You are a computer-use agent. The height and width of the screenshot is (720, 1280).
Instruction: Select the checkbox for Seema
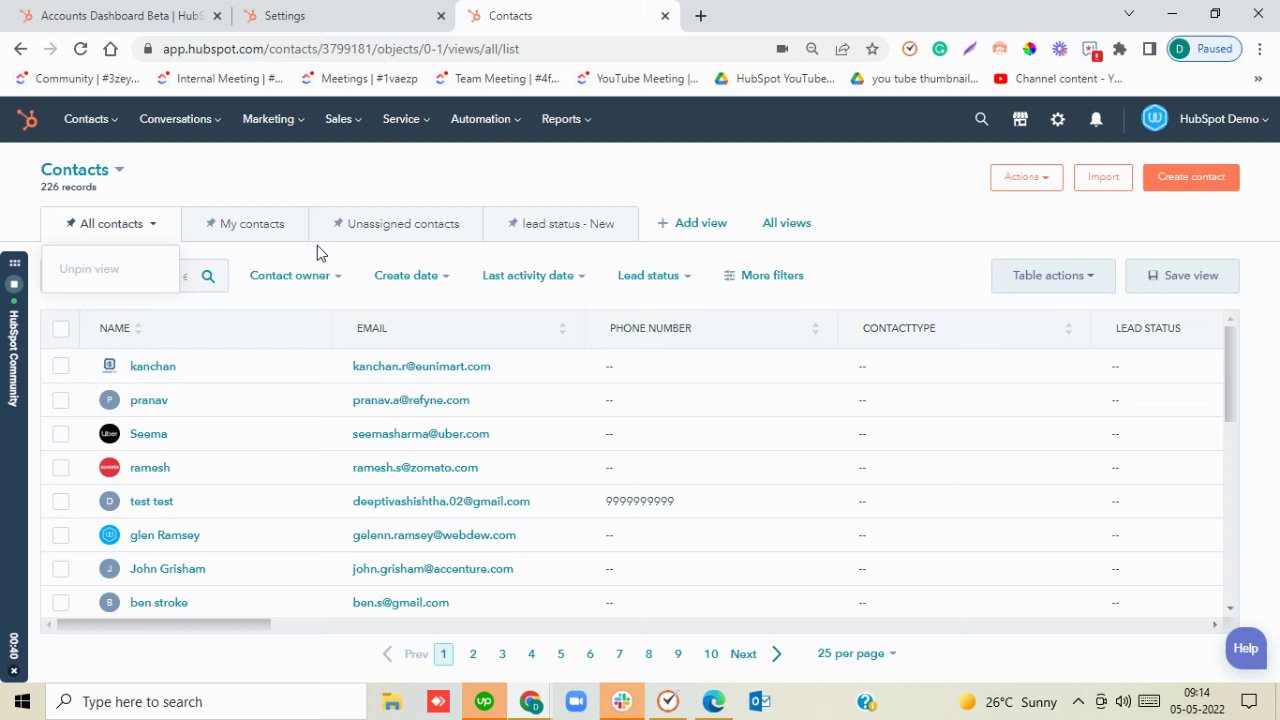61,434
